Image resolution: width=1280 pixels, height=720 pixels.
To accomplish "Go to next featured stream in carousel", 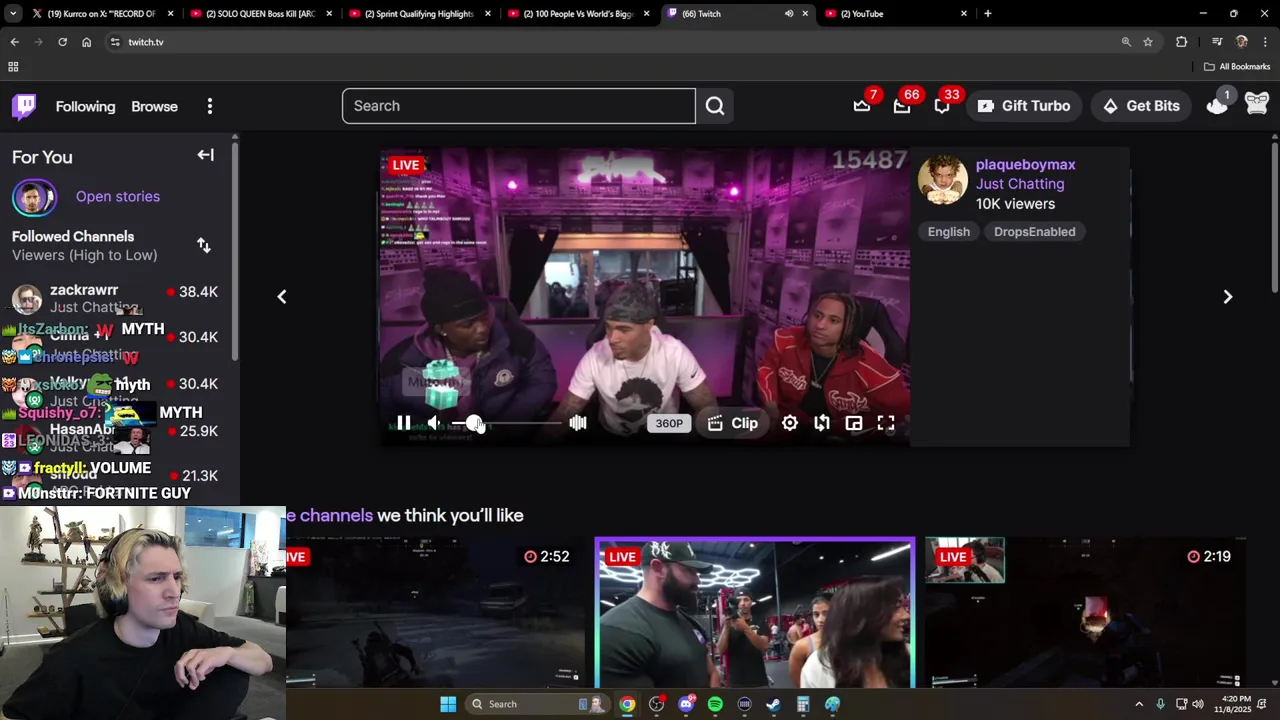I will click(1228, 297).
